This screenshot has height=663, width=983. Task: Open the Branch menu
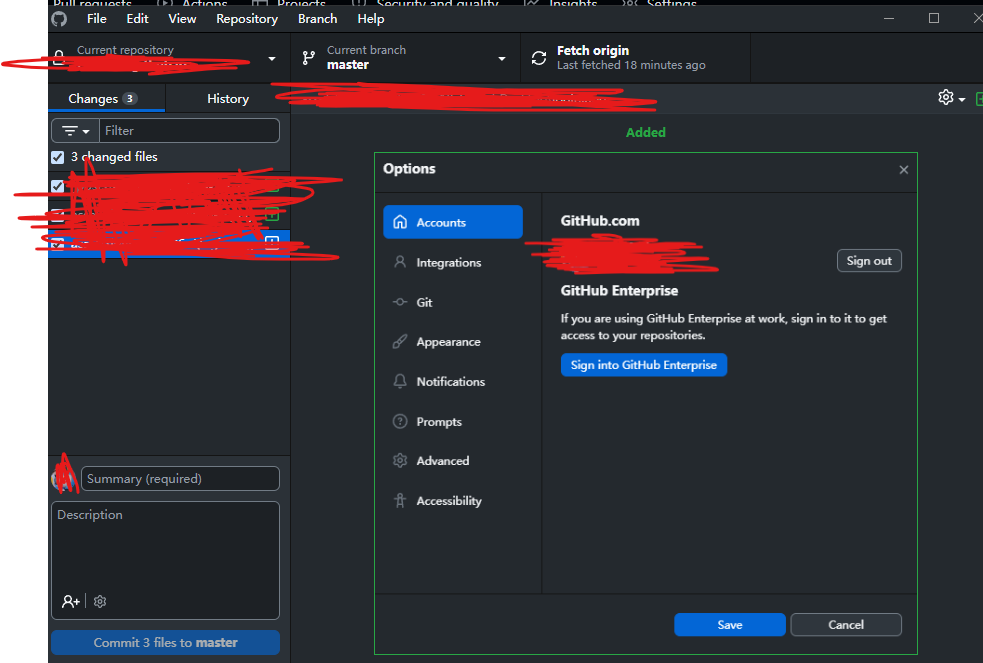click(317, 19)
